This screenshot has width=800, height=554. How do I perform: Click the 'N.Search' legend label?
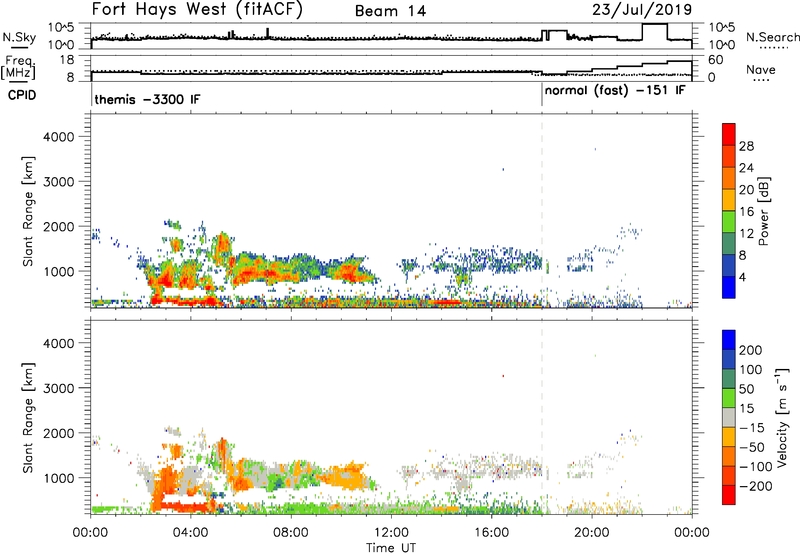coord(772,37)
